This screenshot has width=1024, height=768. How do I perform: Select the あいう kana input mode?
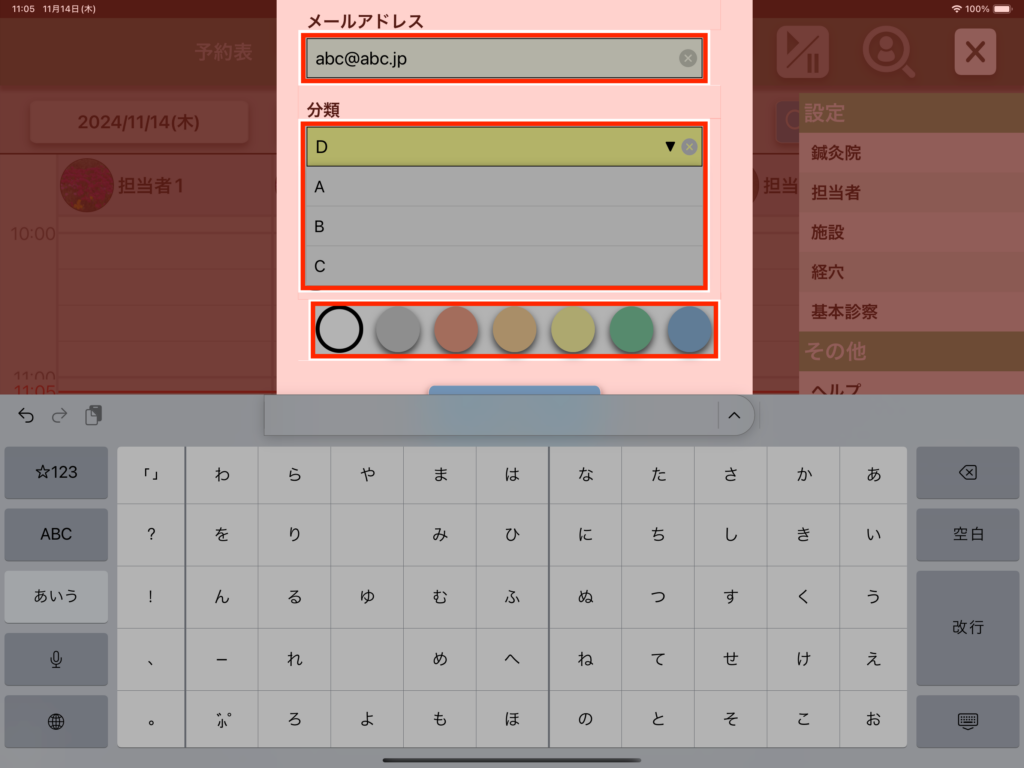click(x=56, y=596)
